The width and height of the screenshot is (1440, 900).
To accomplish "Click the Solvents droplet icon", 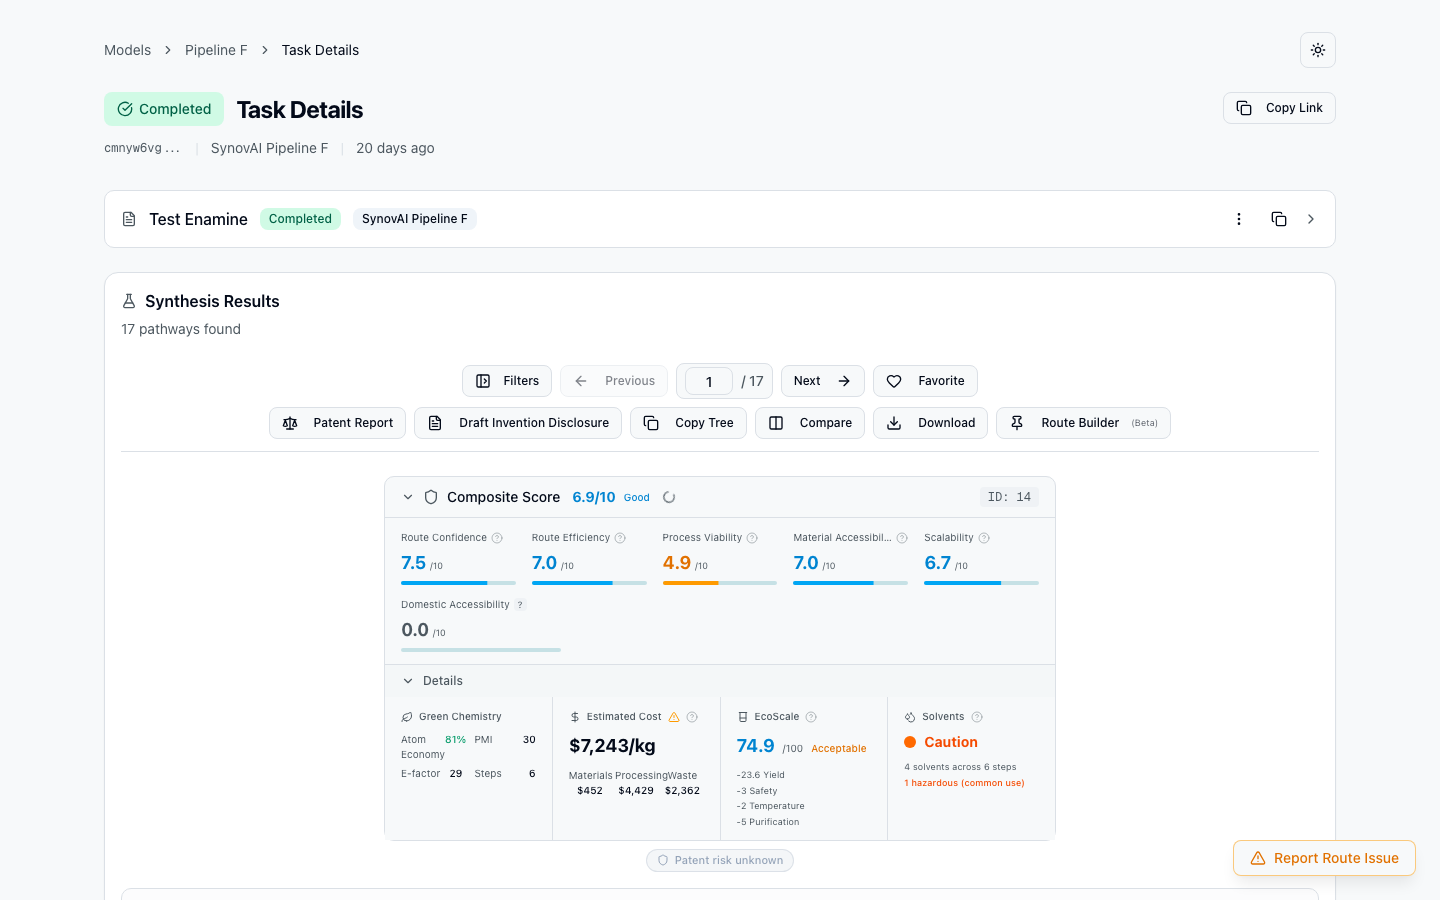I will tap(910, 717).
